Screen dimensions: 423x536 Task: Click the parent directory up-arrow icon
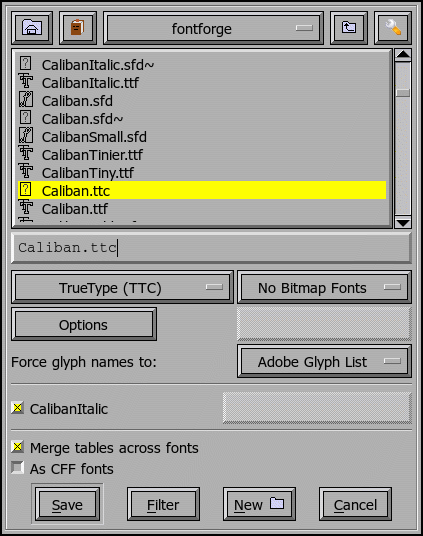click(x=349, y=28)
